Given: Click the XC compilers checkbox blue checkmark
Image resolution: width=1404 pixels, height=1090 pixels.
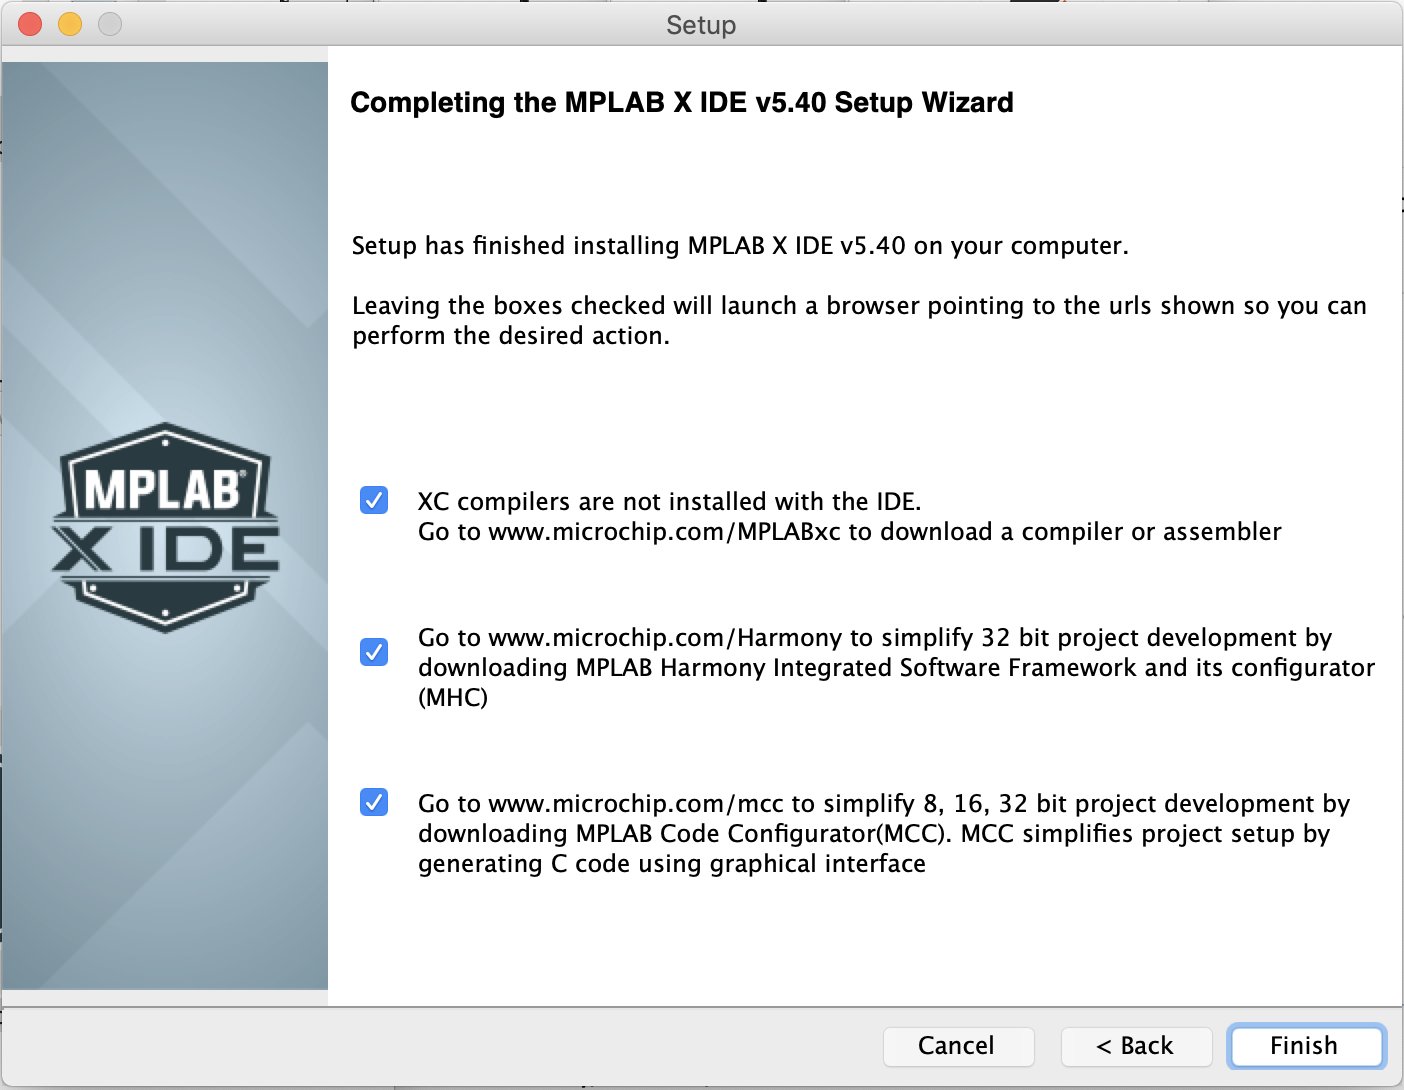Looking at the screenshot, I should (373, 501).
